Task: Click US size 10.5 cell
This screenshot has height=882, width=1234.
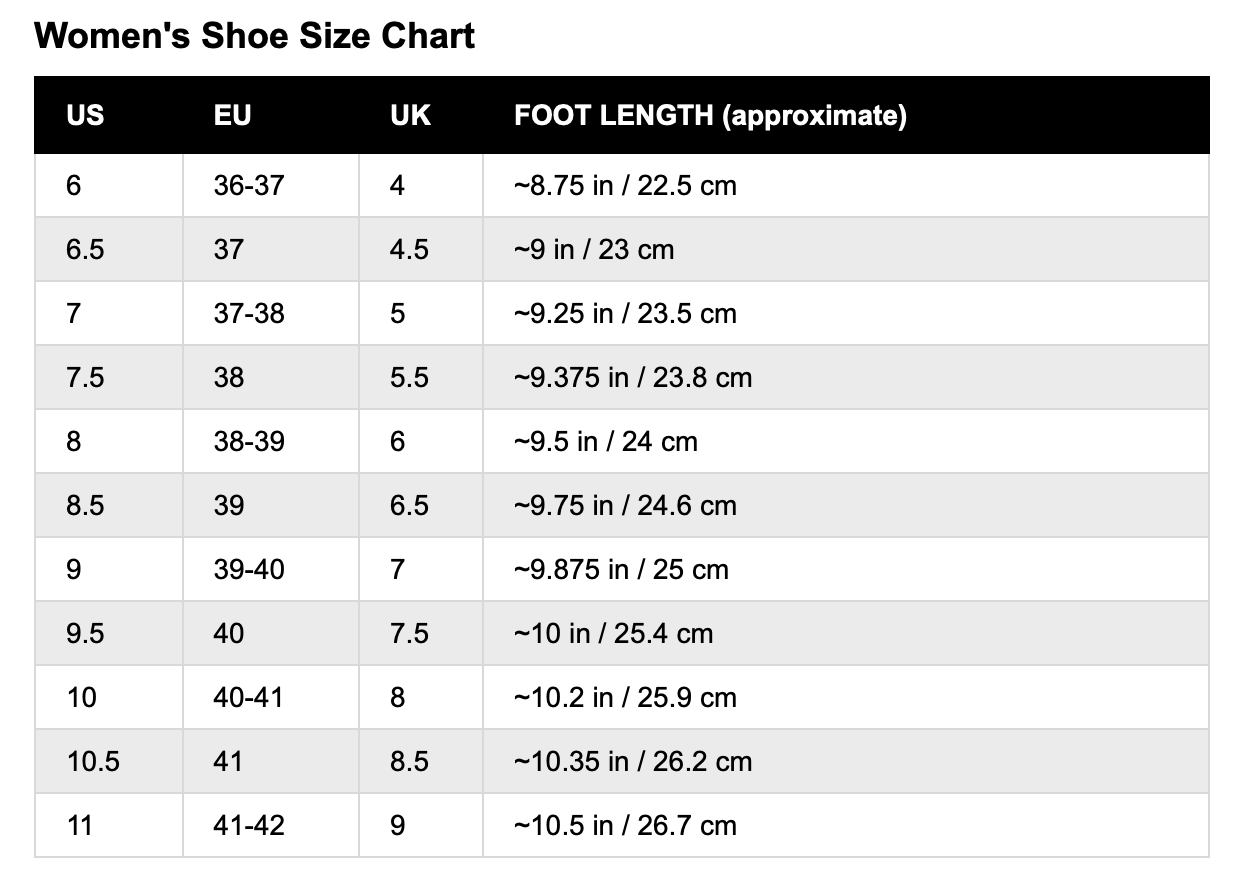Action: (x=109, y=761)
